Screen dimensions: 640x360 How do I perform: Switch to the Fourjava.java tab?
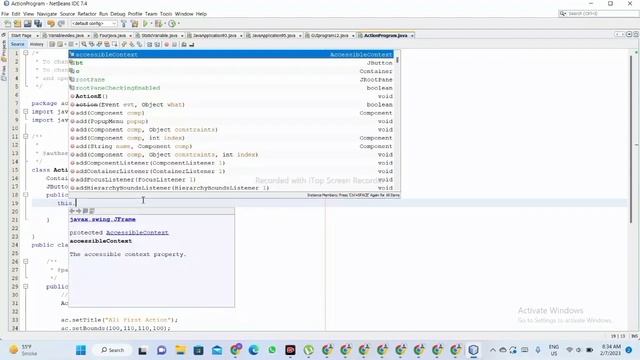point(112,36)
